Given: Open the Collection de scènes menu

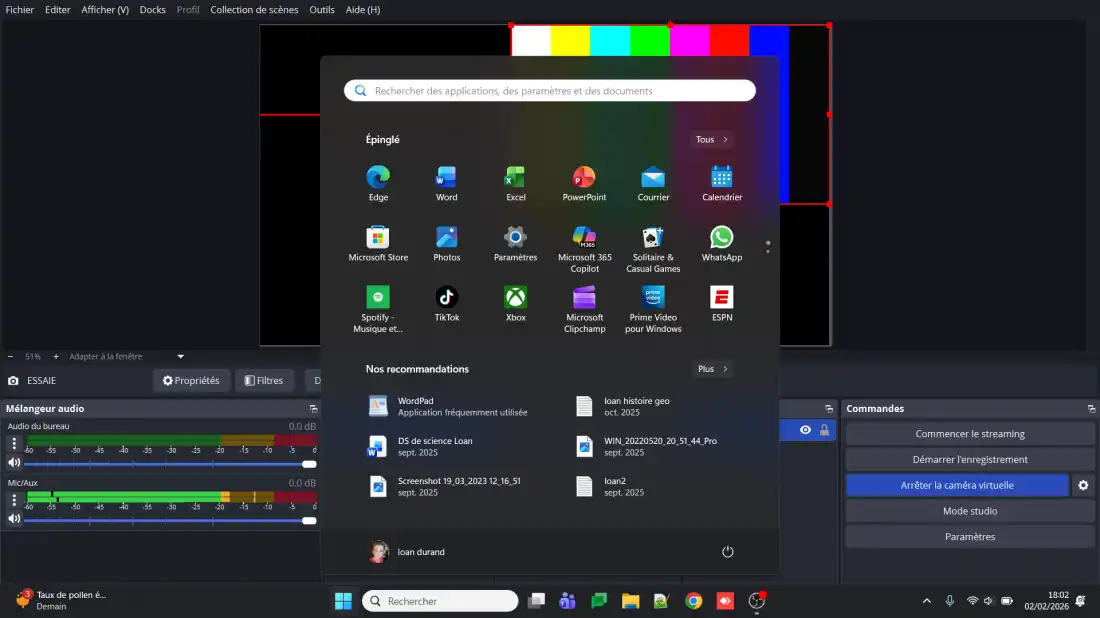Looking at the screenshot, I should (x=254, y=9).
